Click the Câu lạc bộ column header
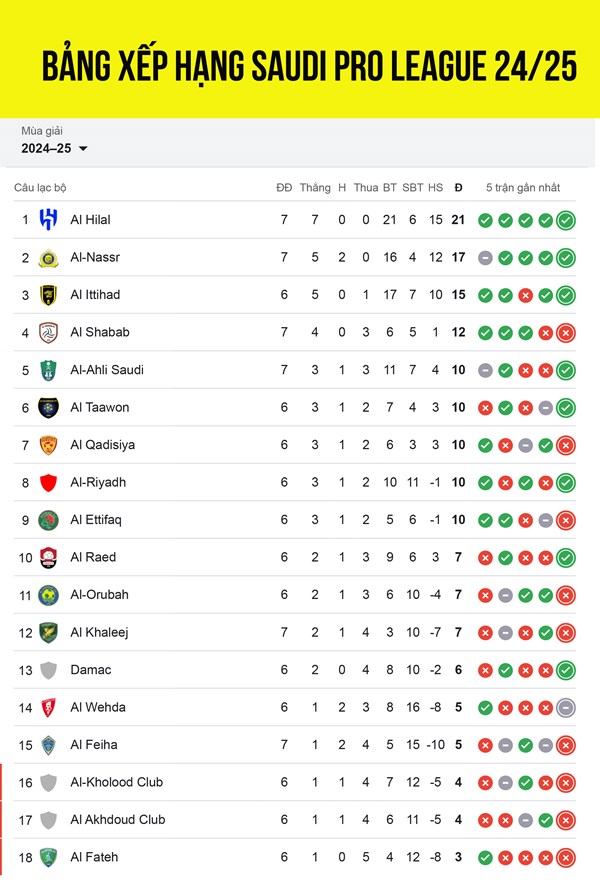The width and height of the screenshot is (600, 891). pyautogui.click(x=40, y=188)
